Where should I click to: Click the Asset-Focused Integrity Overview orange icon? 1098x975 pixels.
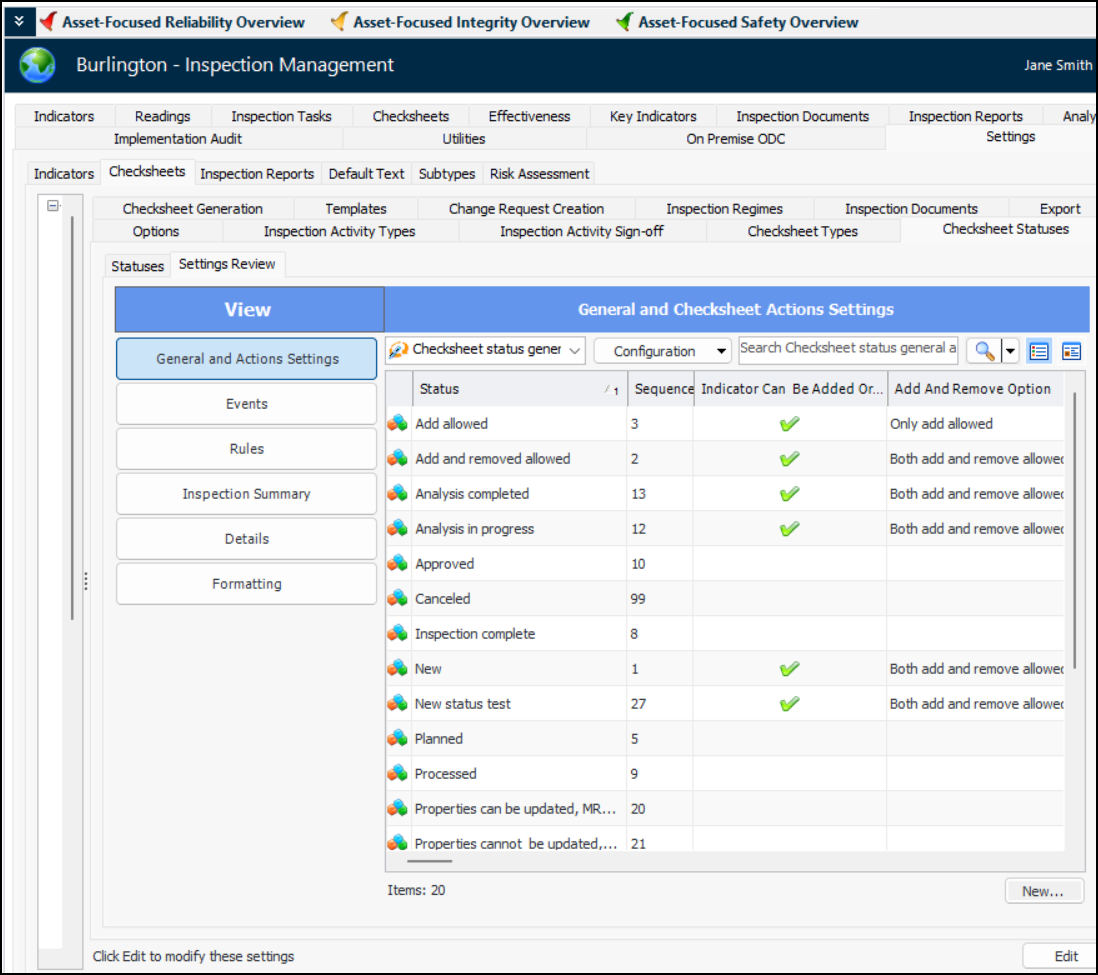tap(339, 22)
